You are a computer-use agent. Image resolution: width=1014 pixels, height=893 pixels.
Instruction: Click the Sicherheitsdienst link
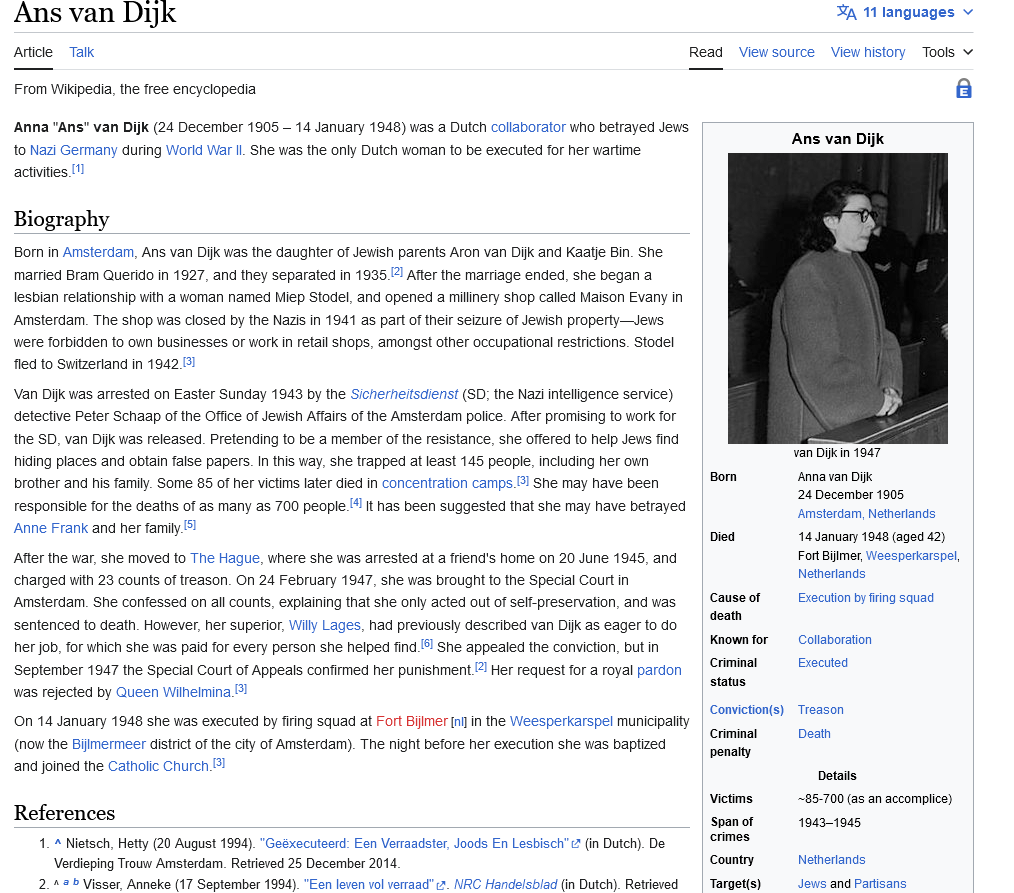click(404, 394)
